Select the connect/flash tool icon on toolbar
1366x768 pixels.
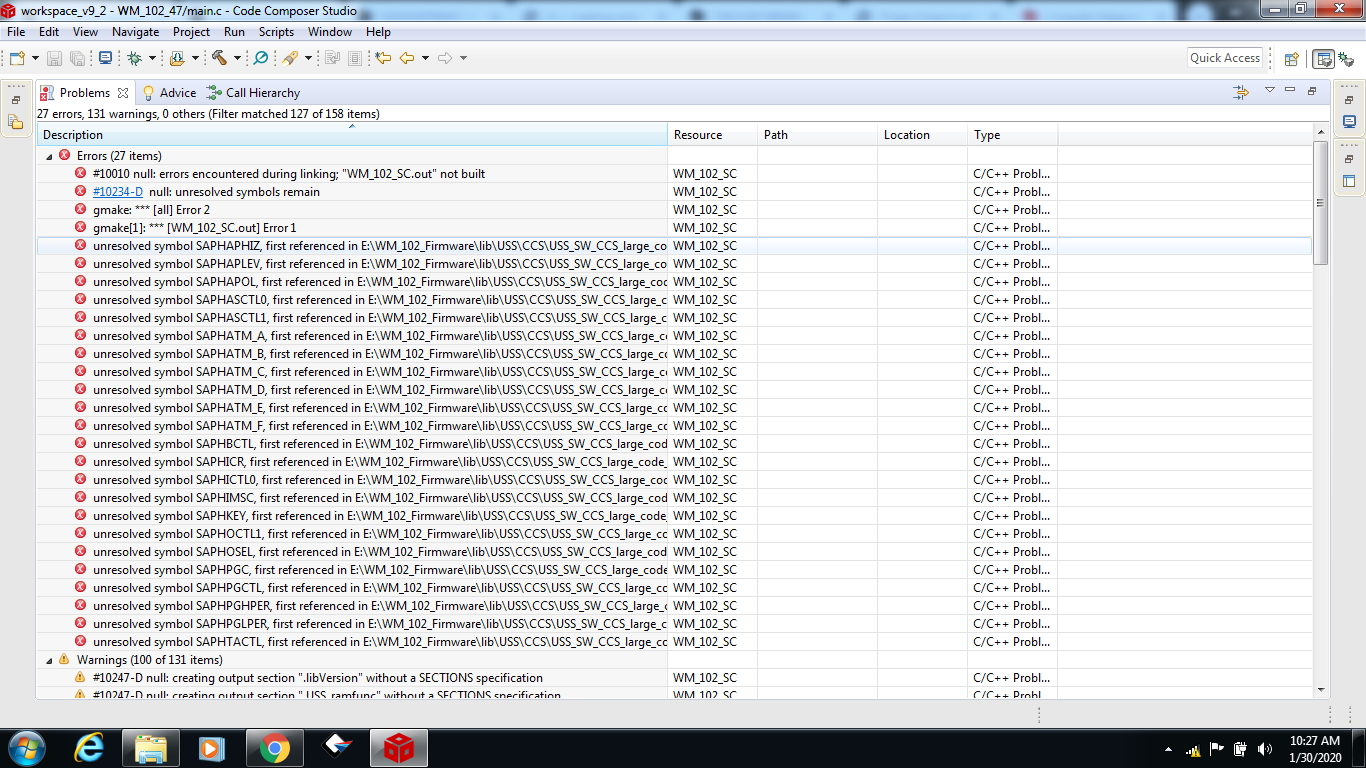tap(291, 58)
